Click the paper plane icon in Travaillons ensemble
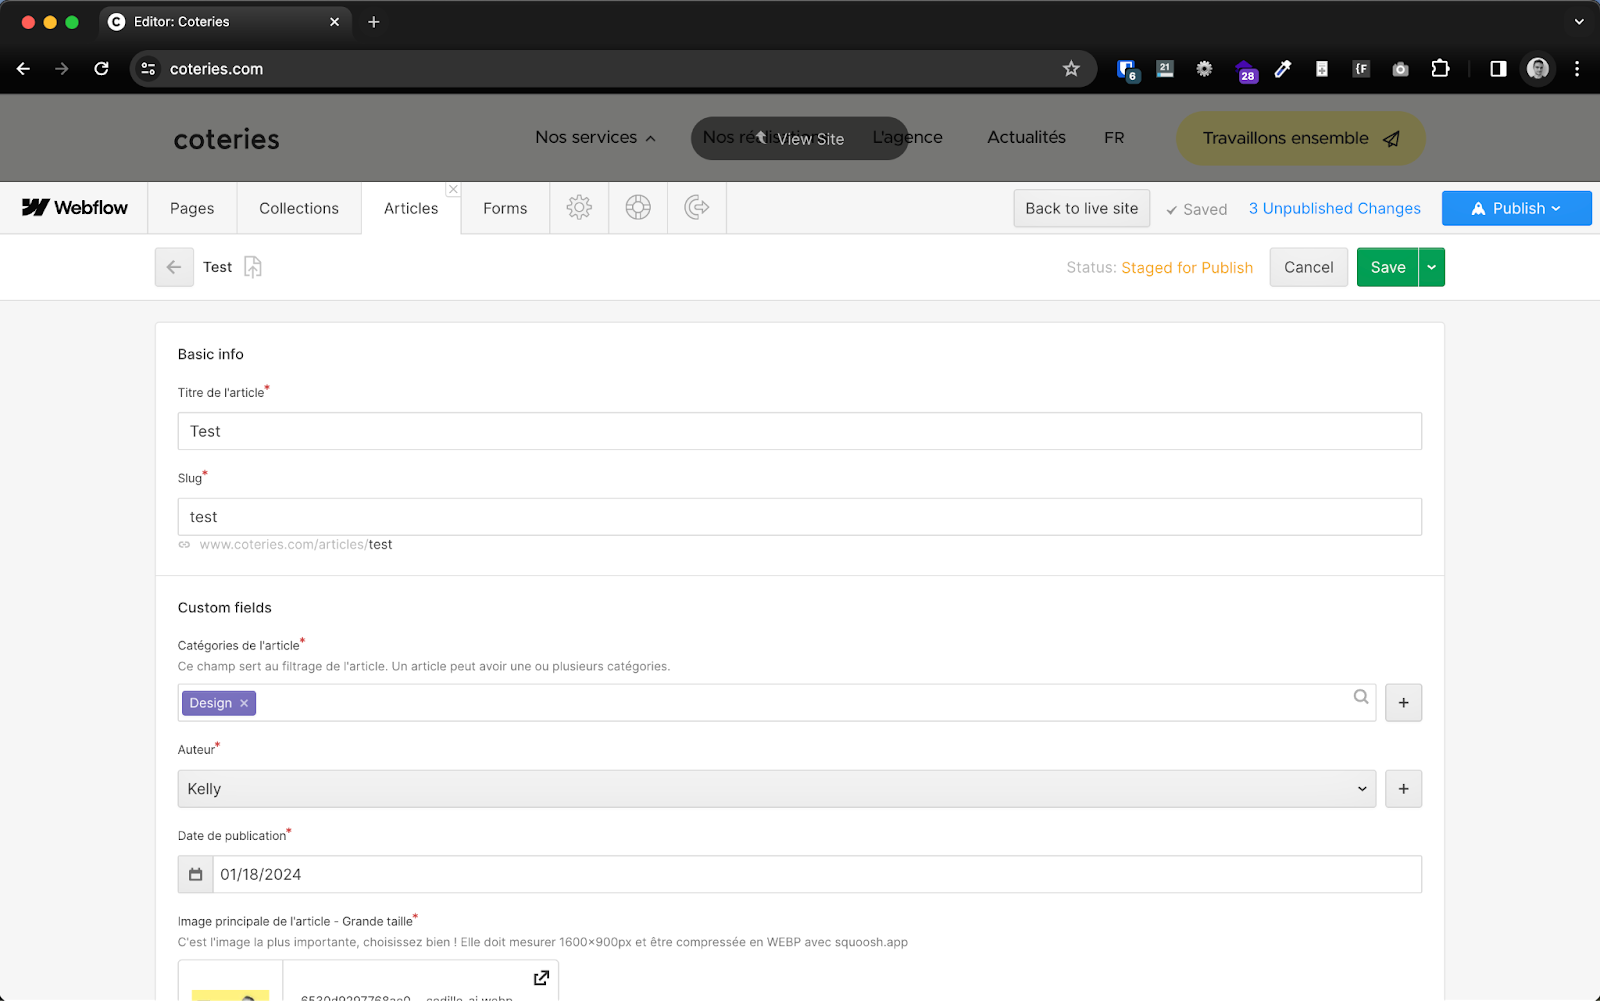 click(x=1391, y=139)
